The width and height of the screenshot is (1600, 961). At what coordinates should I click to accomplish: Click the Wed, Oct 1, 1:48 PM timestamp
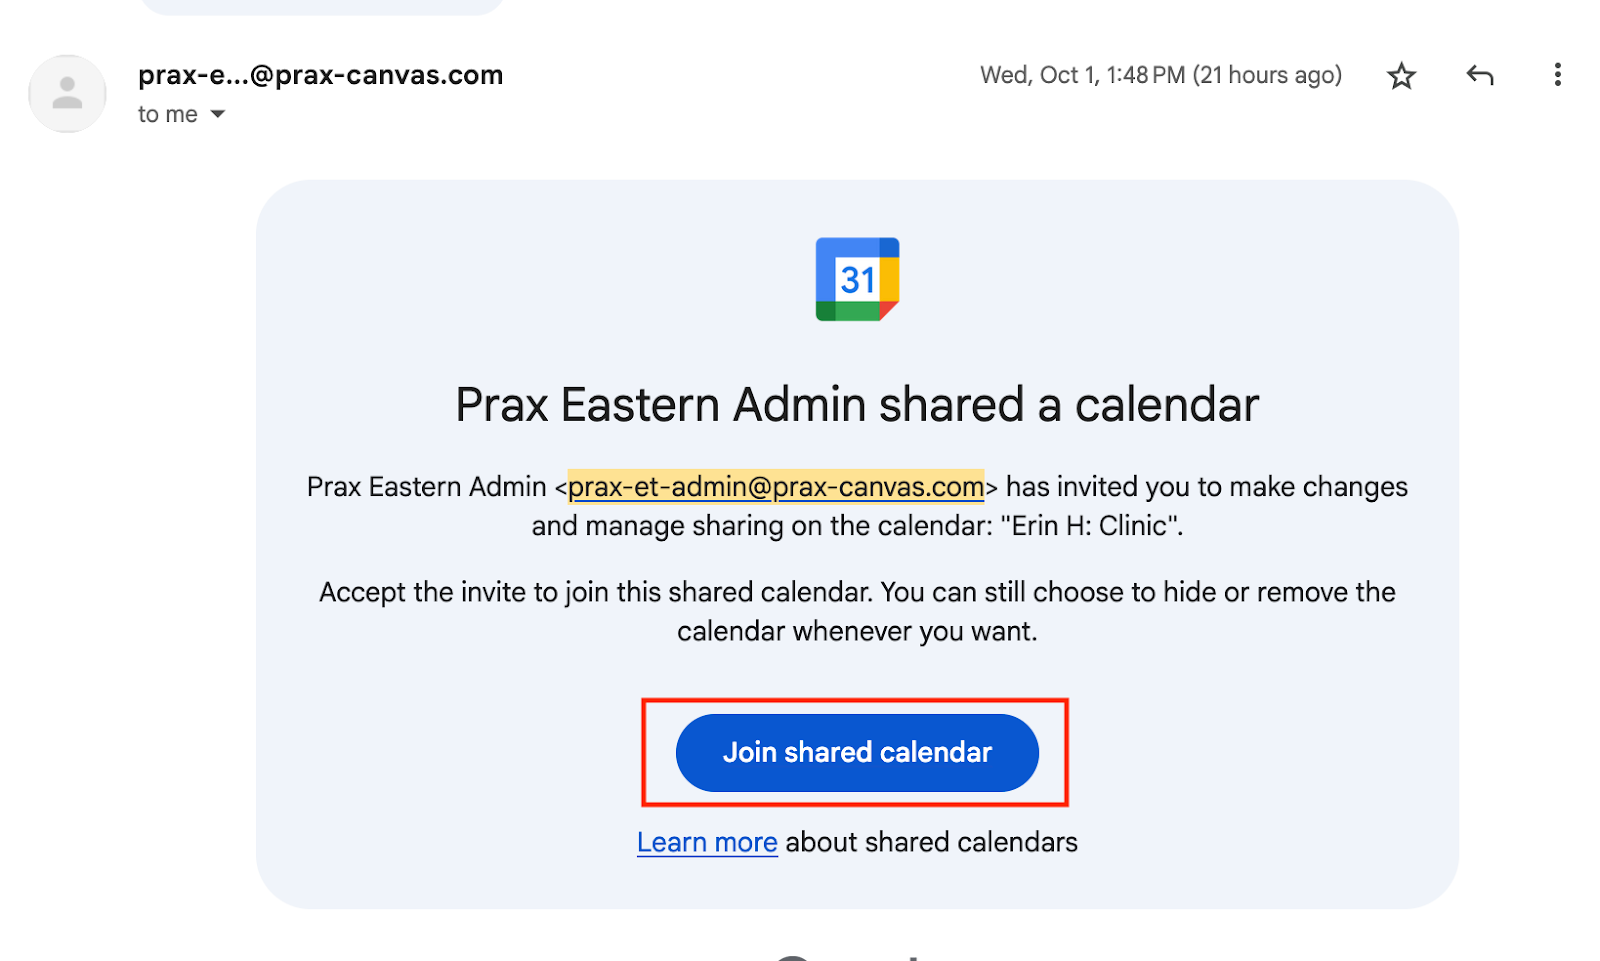[1082, 75]
